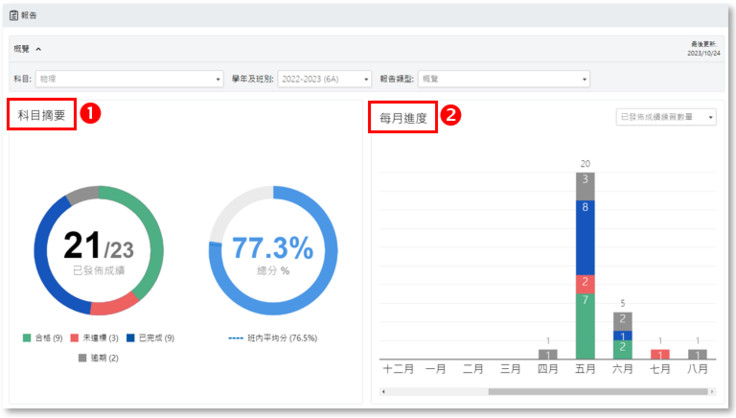
Task: Click the red marker number 2 badge
Action: pos(451,115)
